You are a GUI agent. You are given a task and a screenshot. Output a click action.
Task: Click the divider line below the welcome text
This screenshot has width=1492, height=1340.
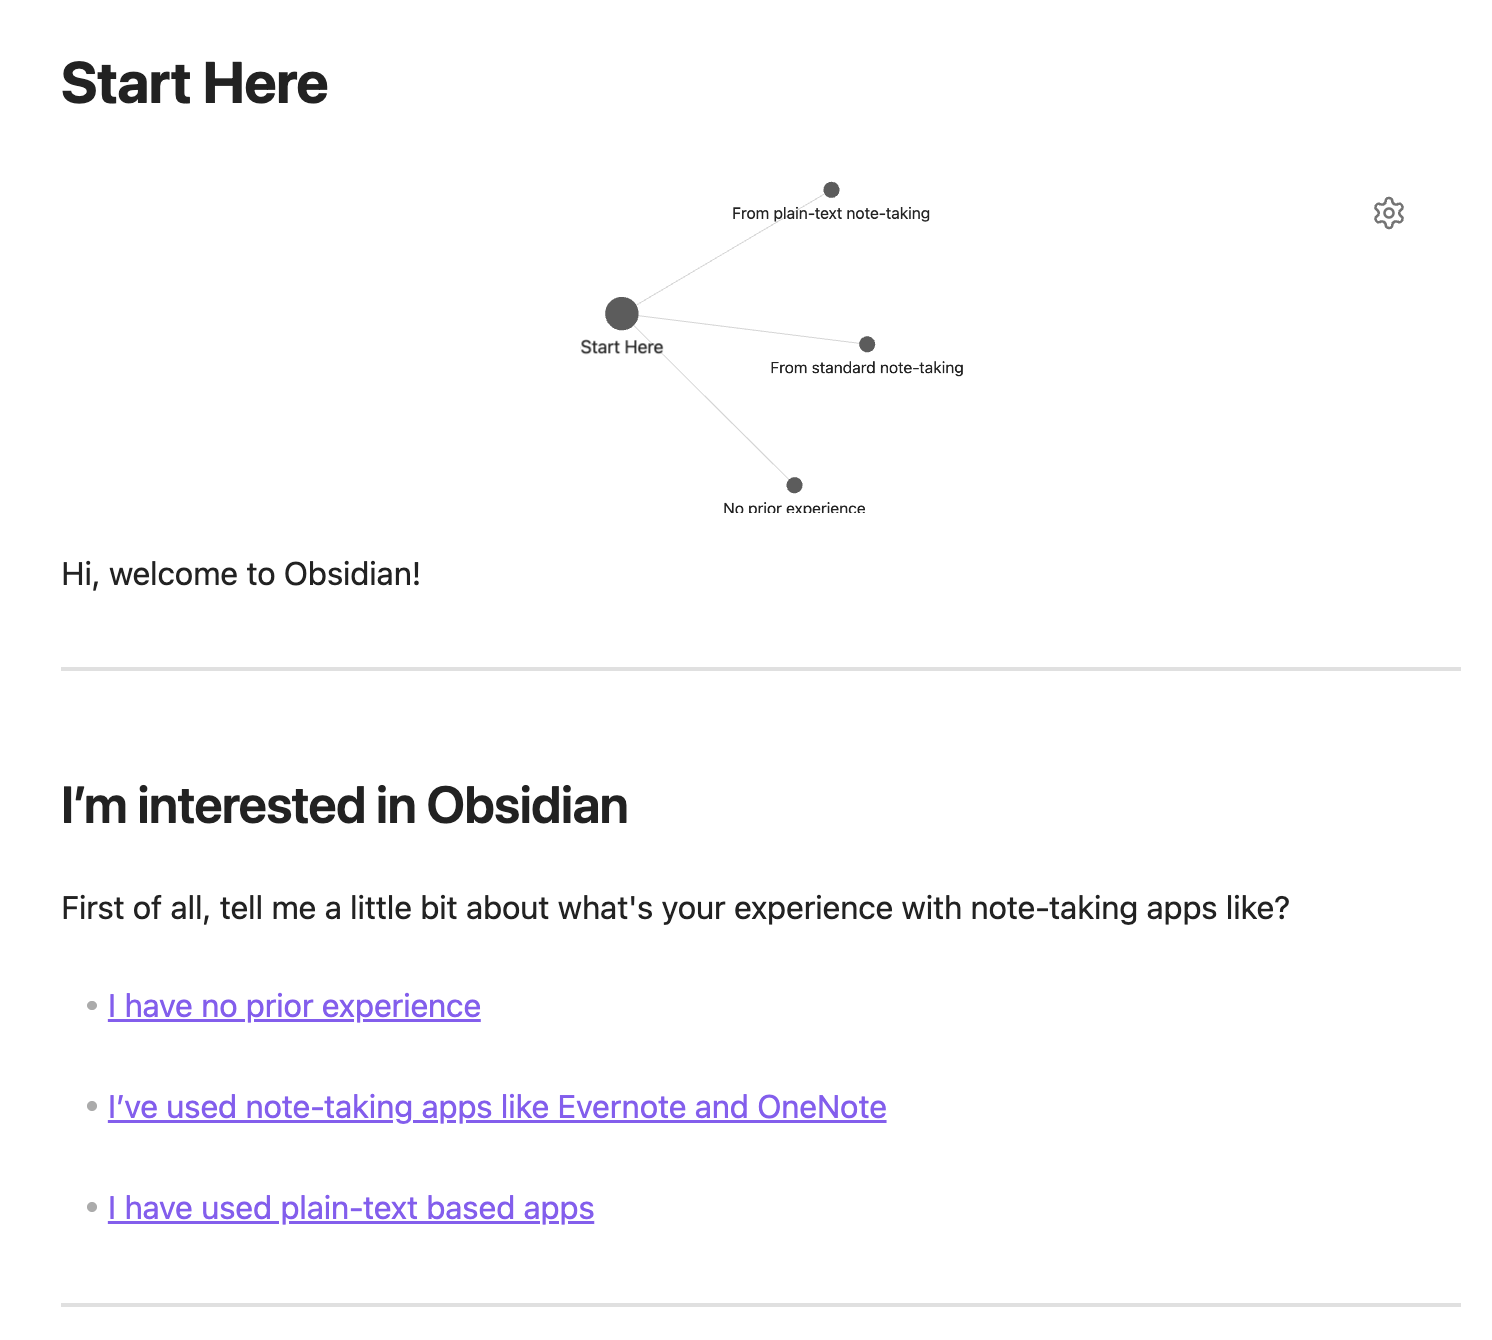pyautogui.click(x=760, y=668)
